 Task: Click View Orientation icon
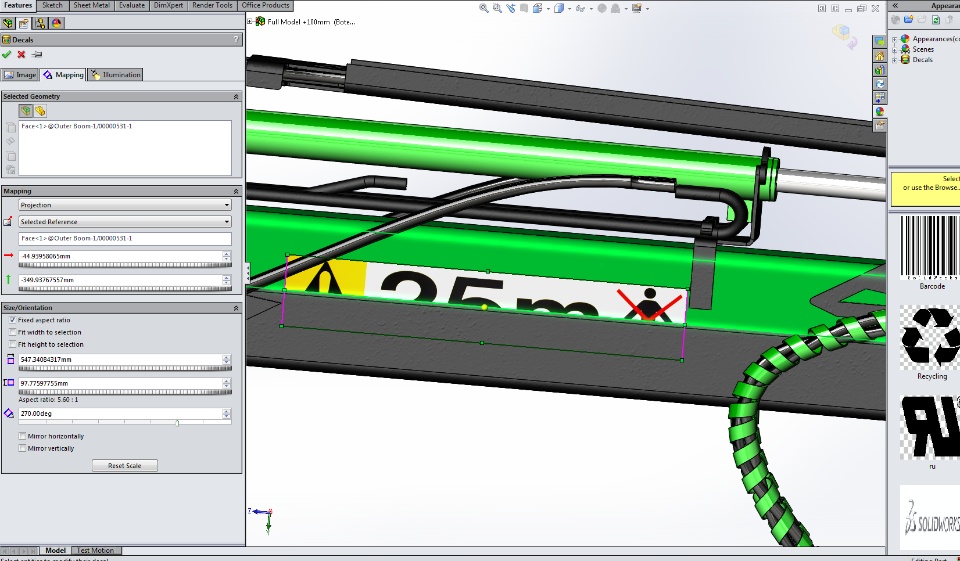[538, 8]
